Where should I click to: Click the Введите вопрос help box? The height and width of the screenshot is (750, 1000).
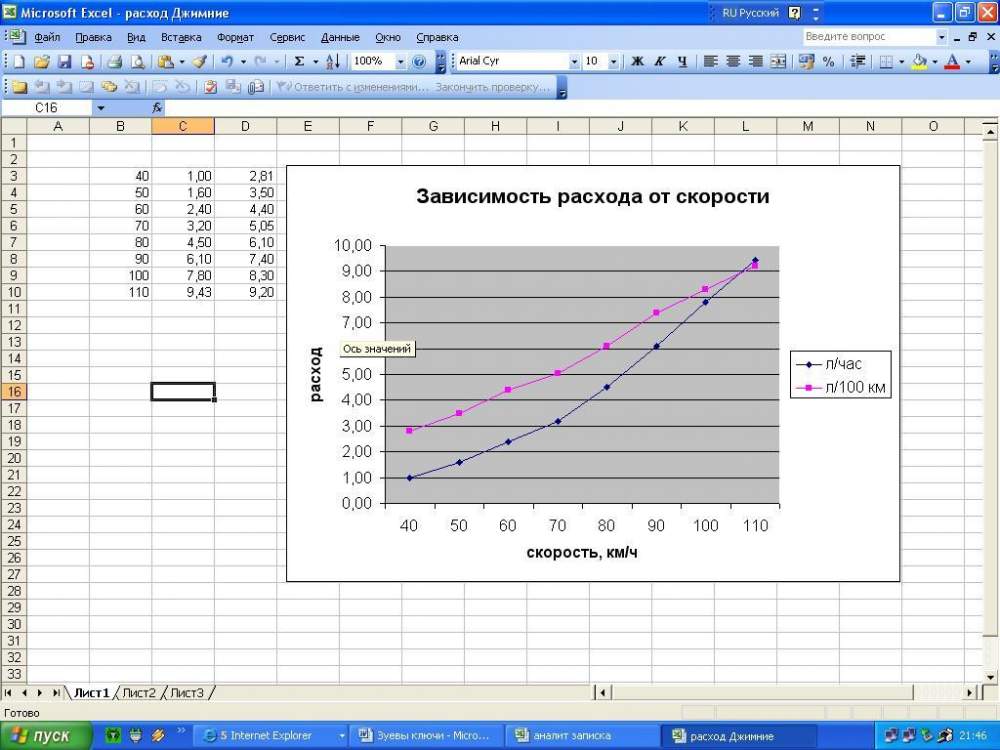click(x=868, y=36)
